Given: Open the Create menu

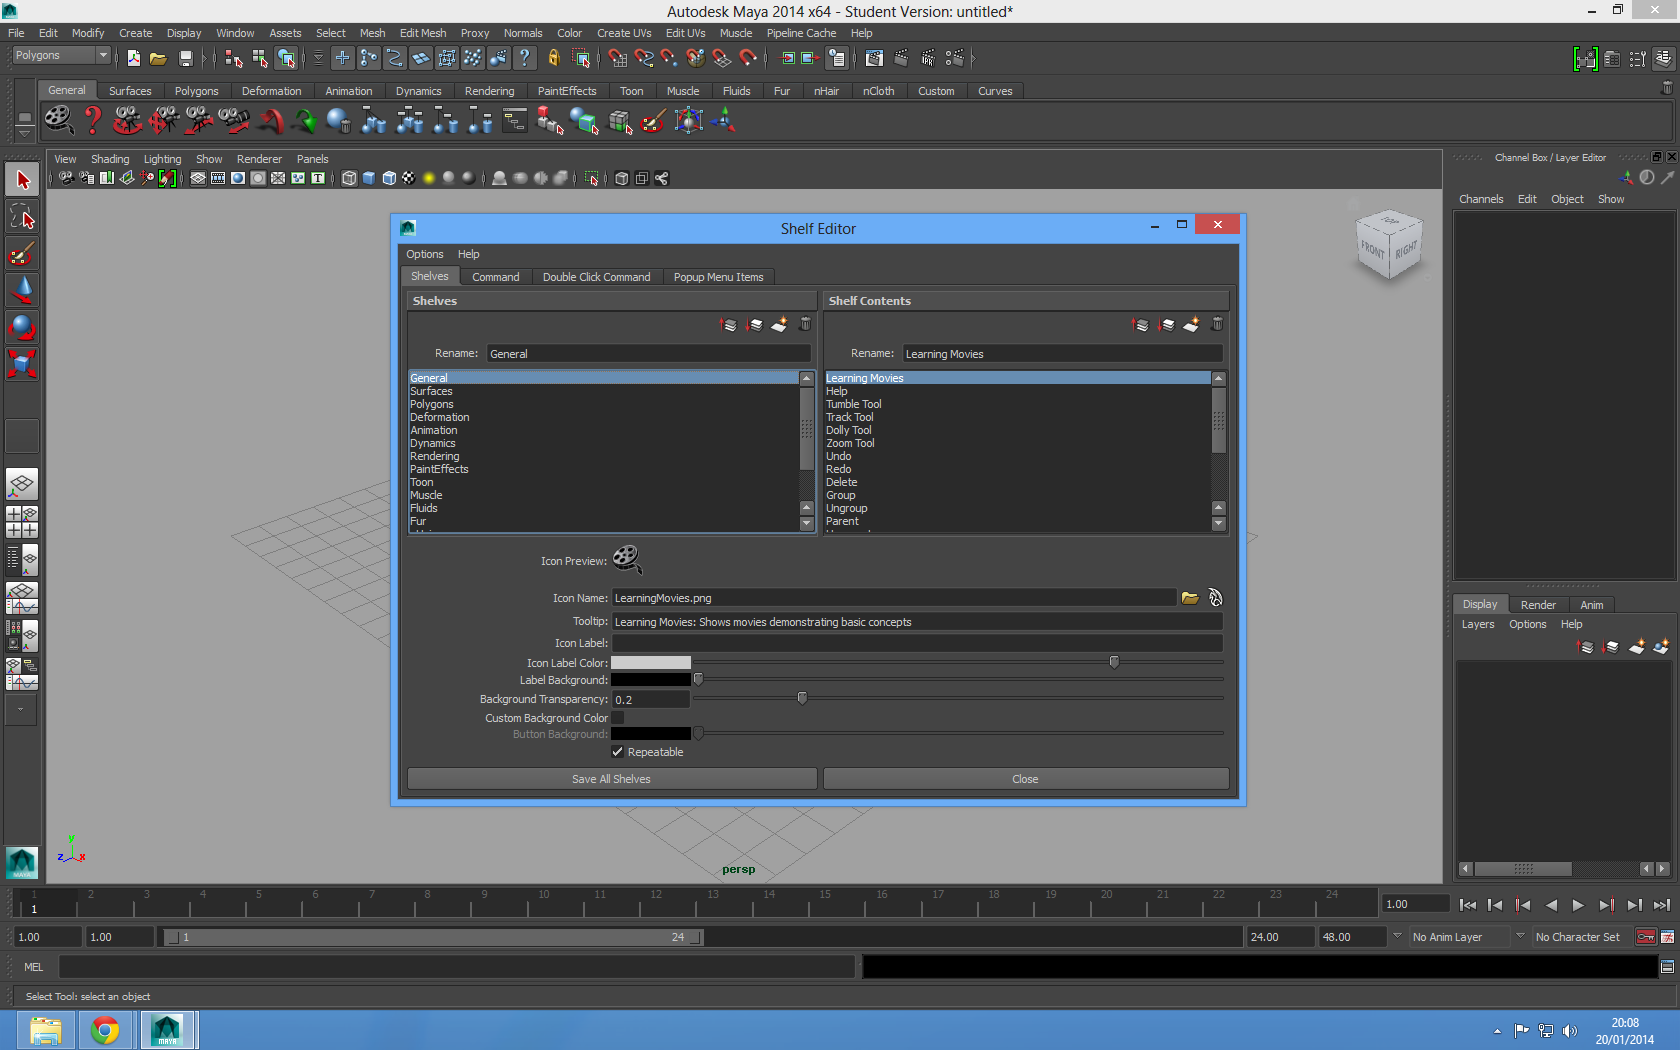Looking at the screenshot, I should (136, 33).
